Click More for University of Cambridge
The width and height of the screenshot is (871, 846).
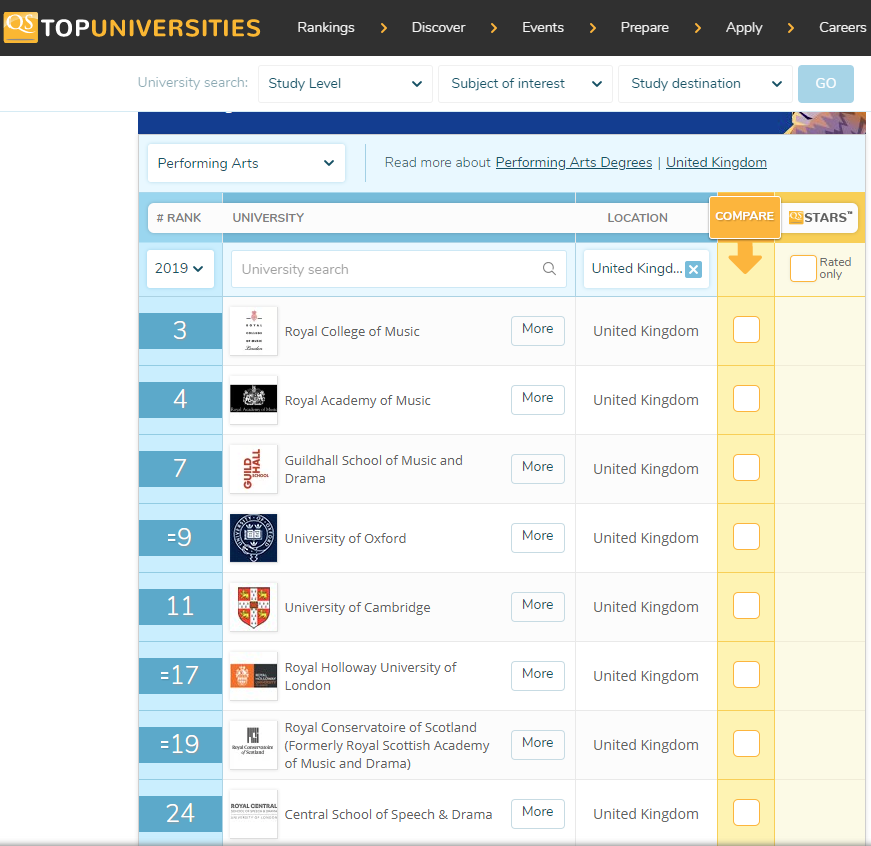click(538, 606)
